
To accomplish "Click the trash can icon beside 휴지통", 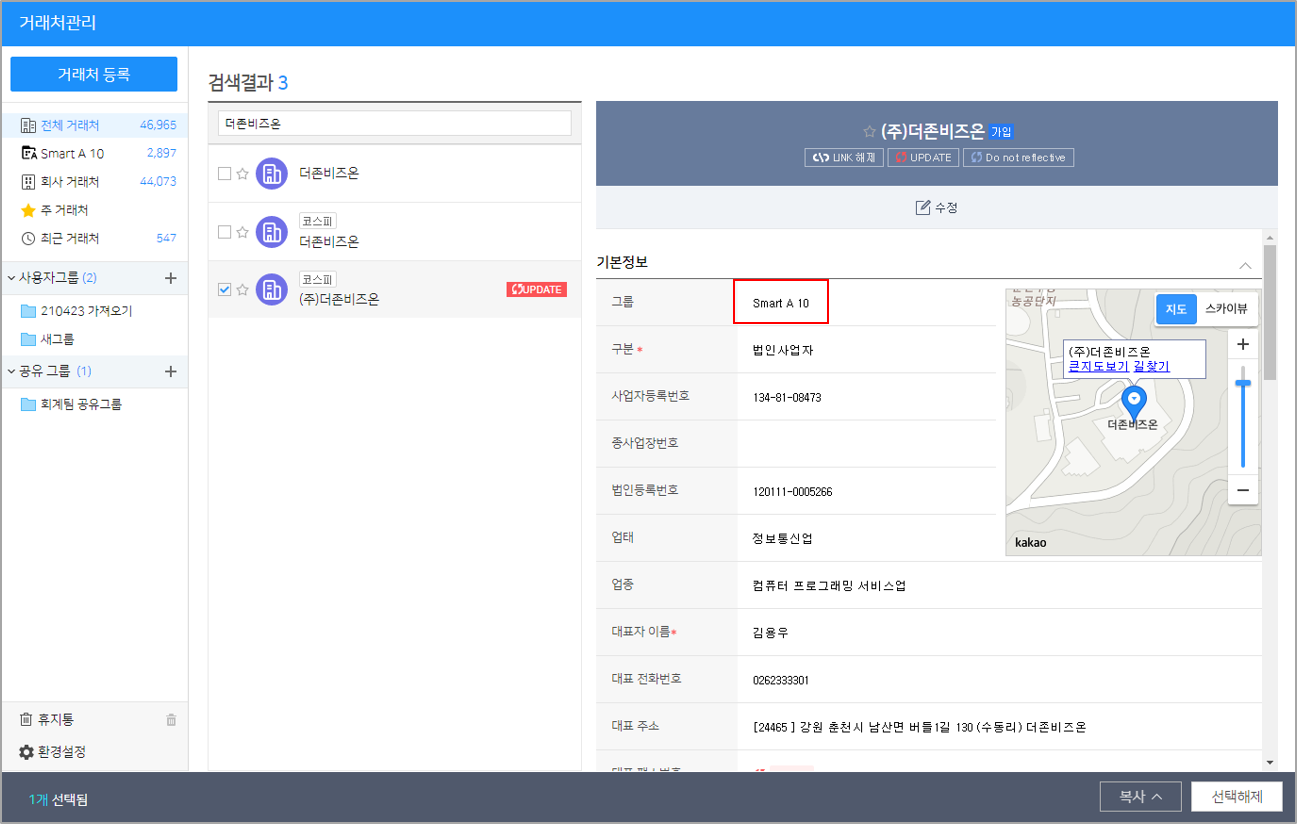I will point(171,720).
